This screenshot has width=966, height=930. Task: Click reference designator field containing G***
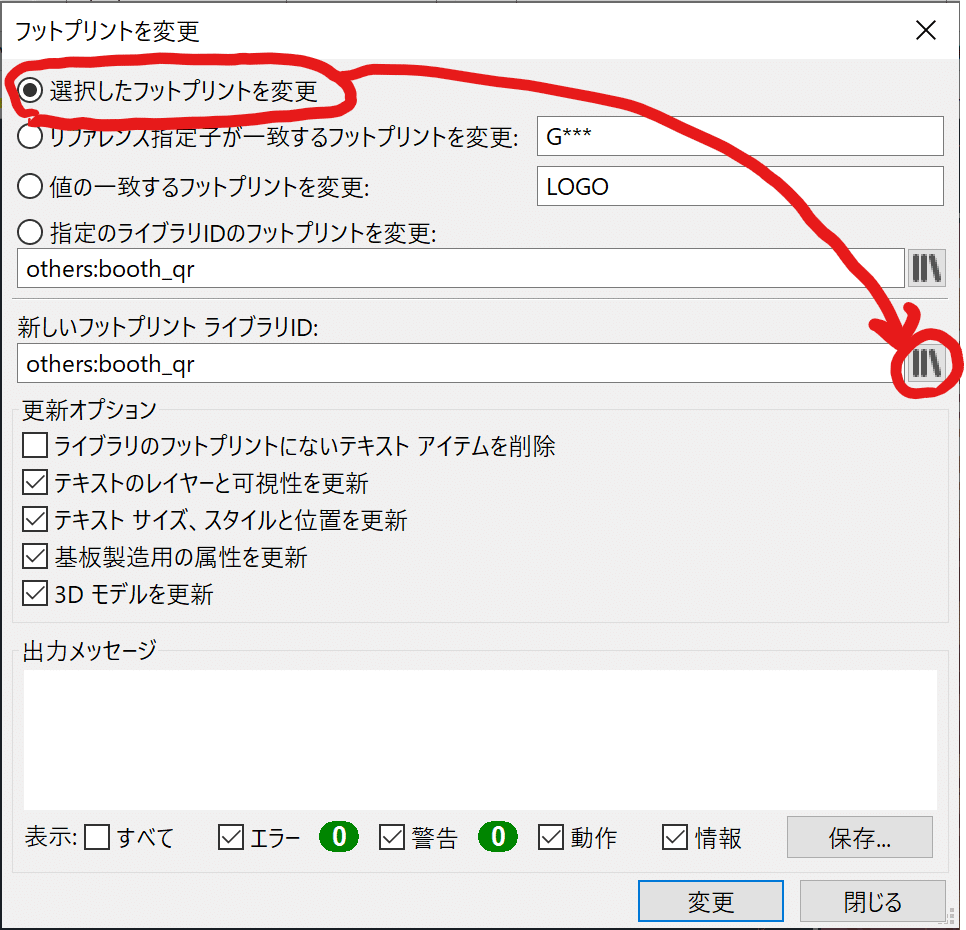(x=740, y=136)
